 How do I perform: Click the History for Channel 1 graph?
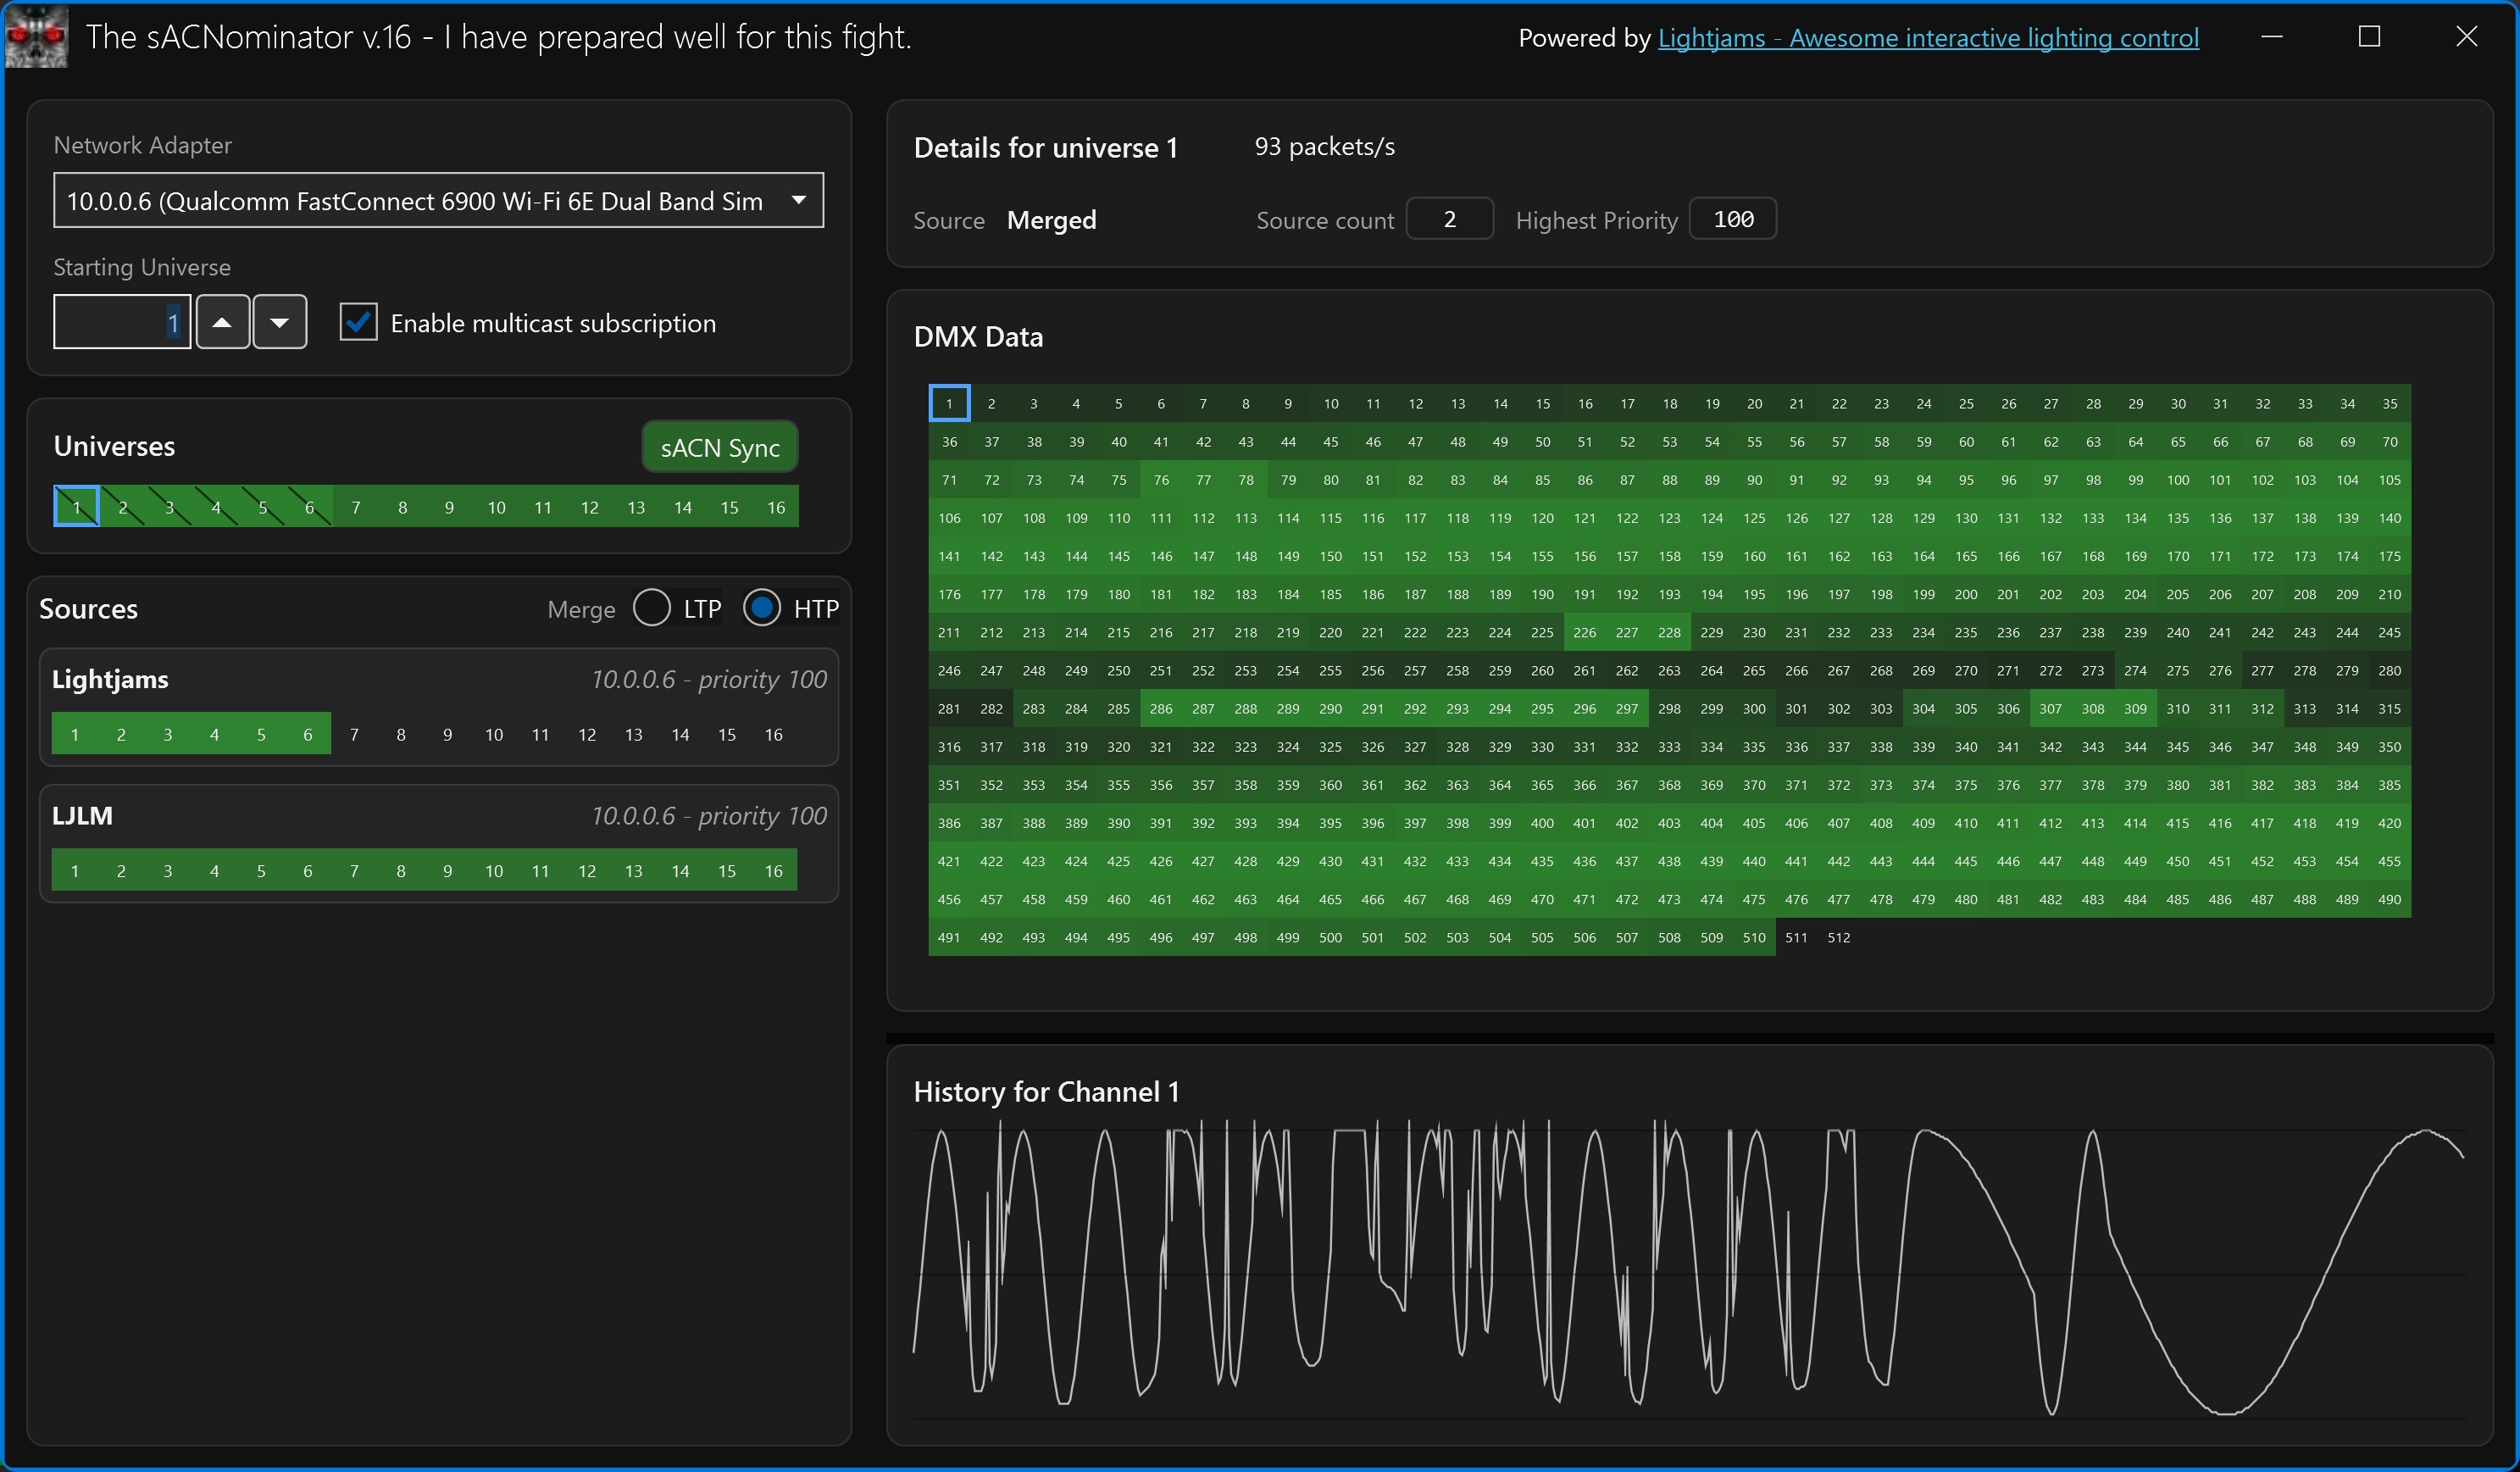tap(1690, 1270)
